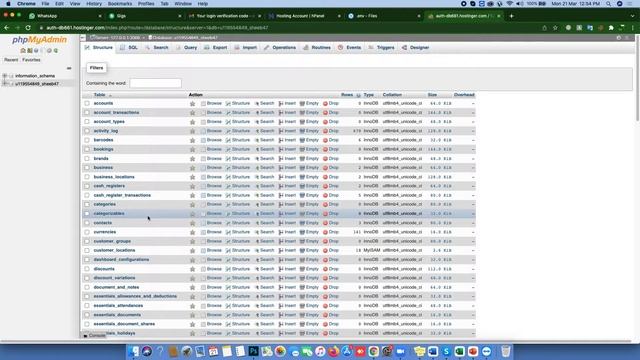Open the Routines tab

[x=317, y=48]
